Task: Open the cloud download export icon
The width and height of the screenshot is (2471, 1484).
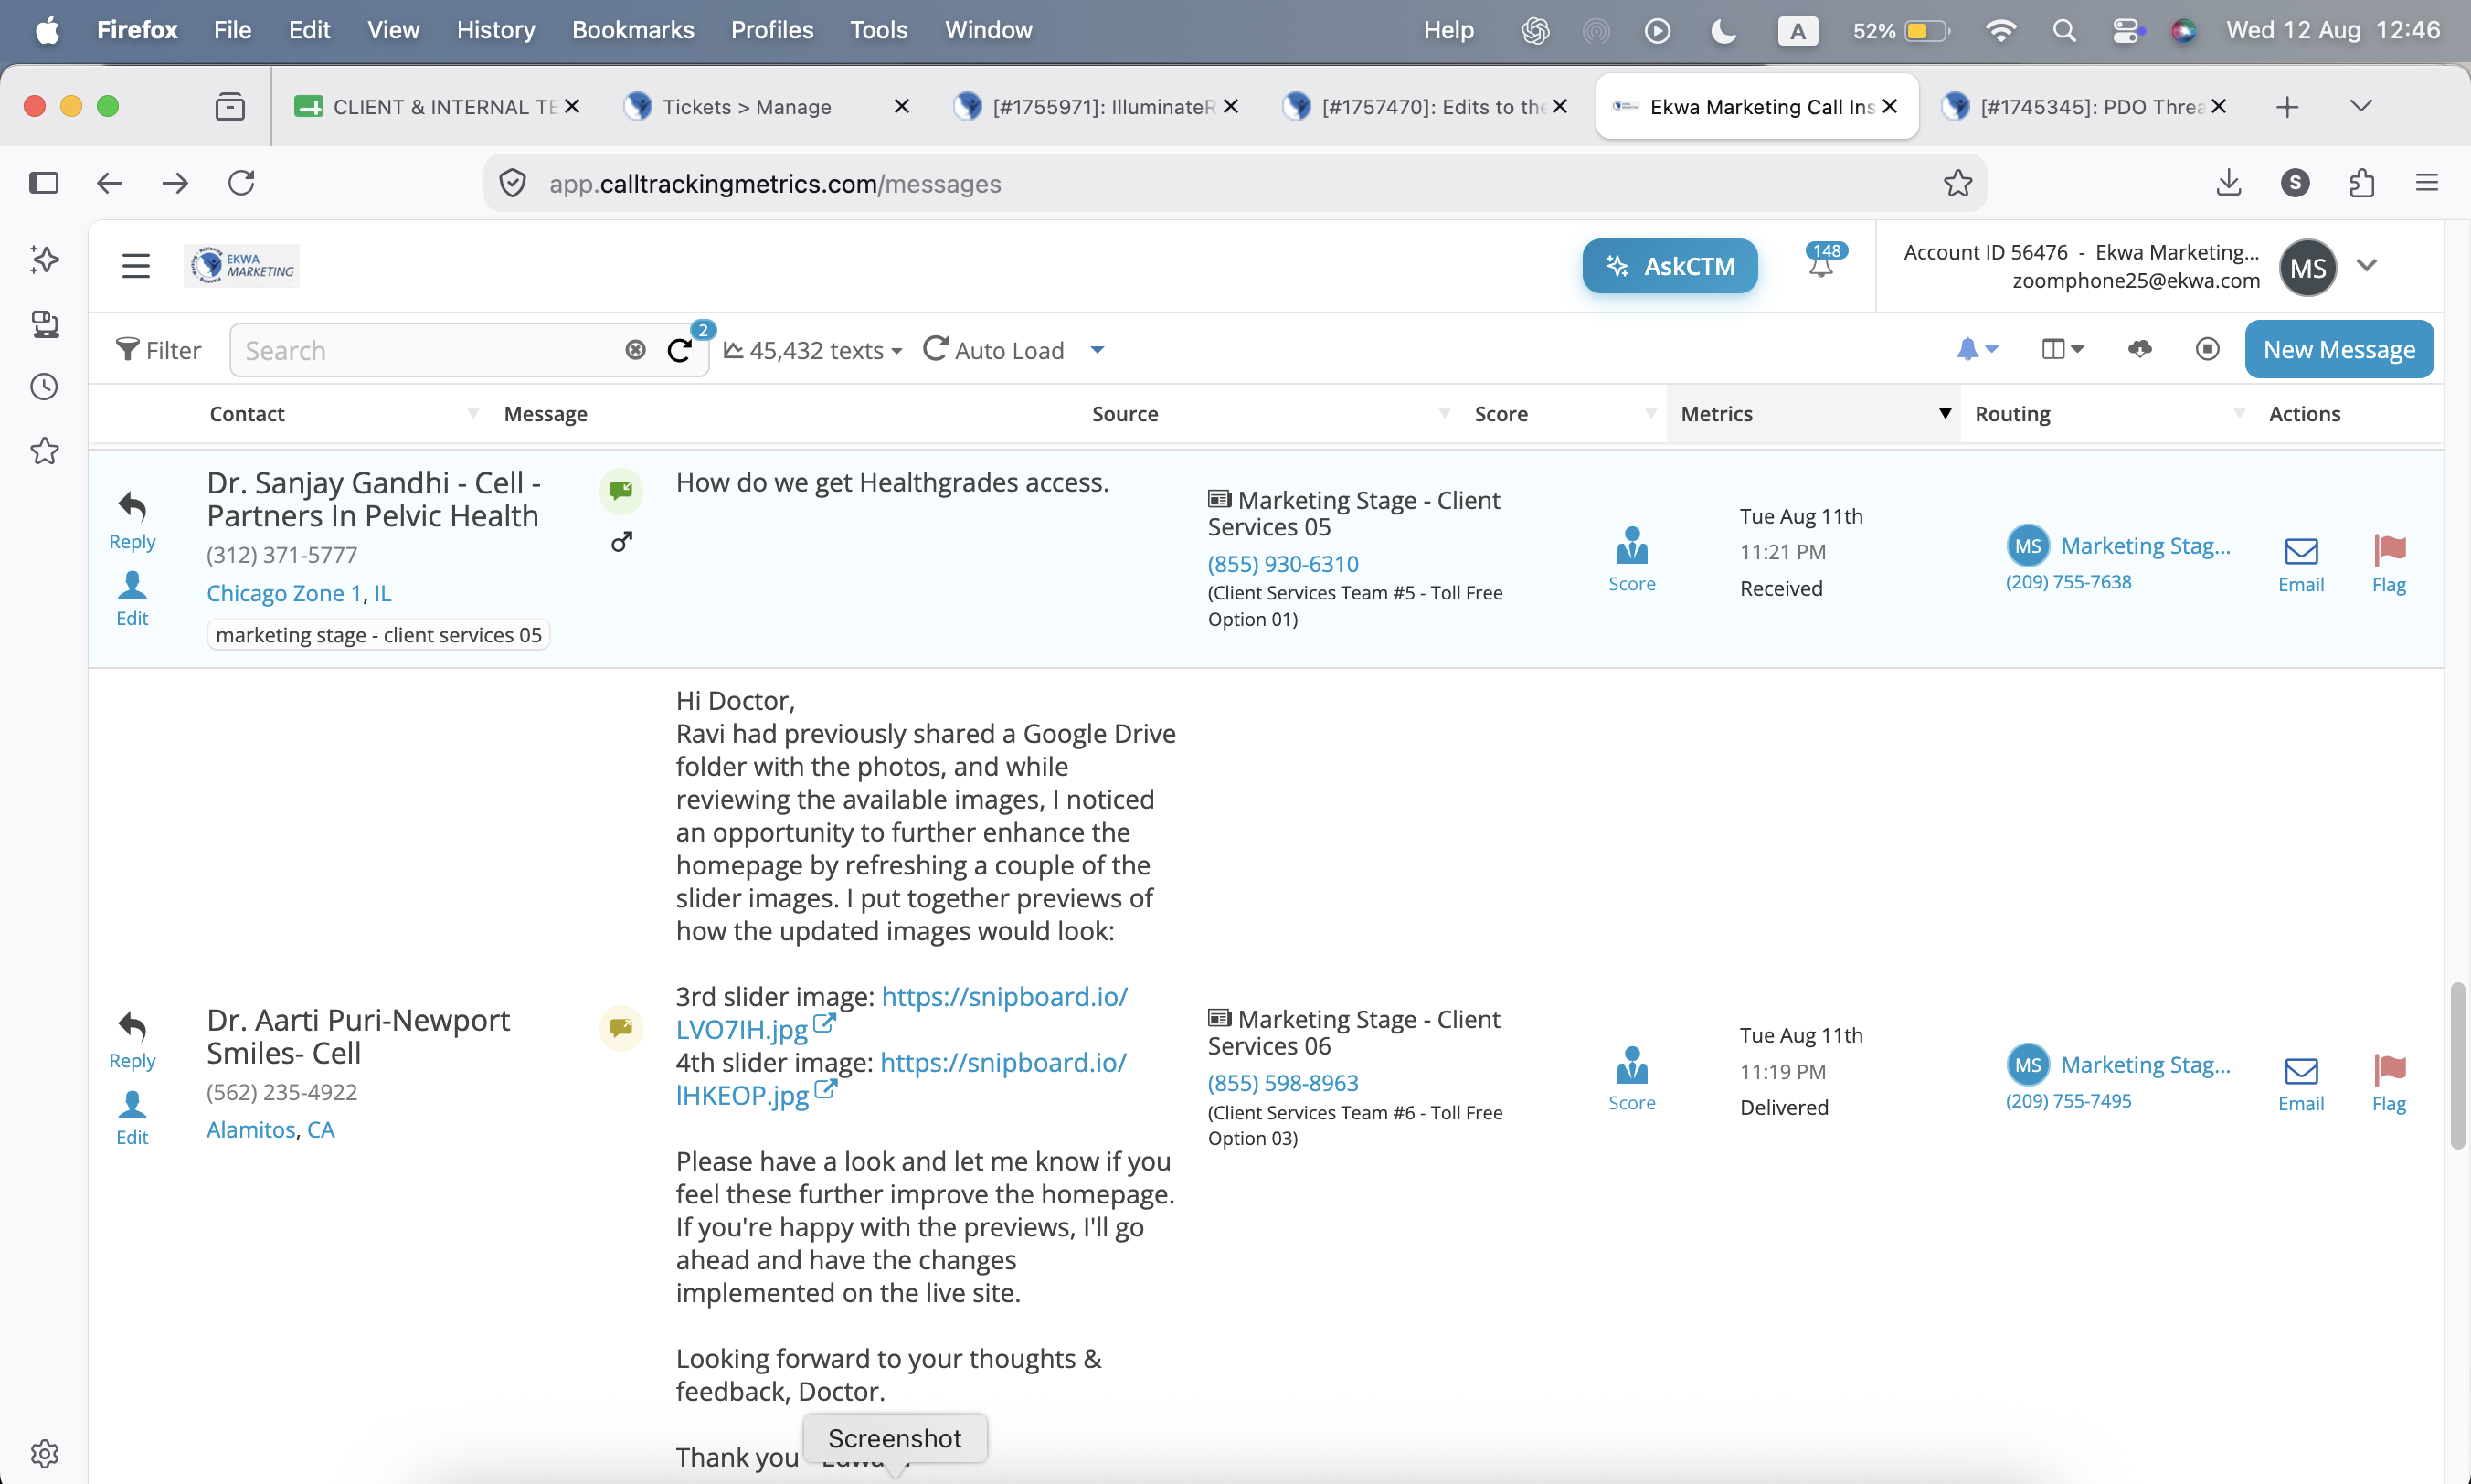Action: click(2140, 349)
